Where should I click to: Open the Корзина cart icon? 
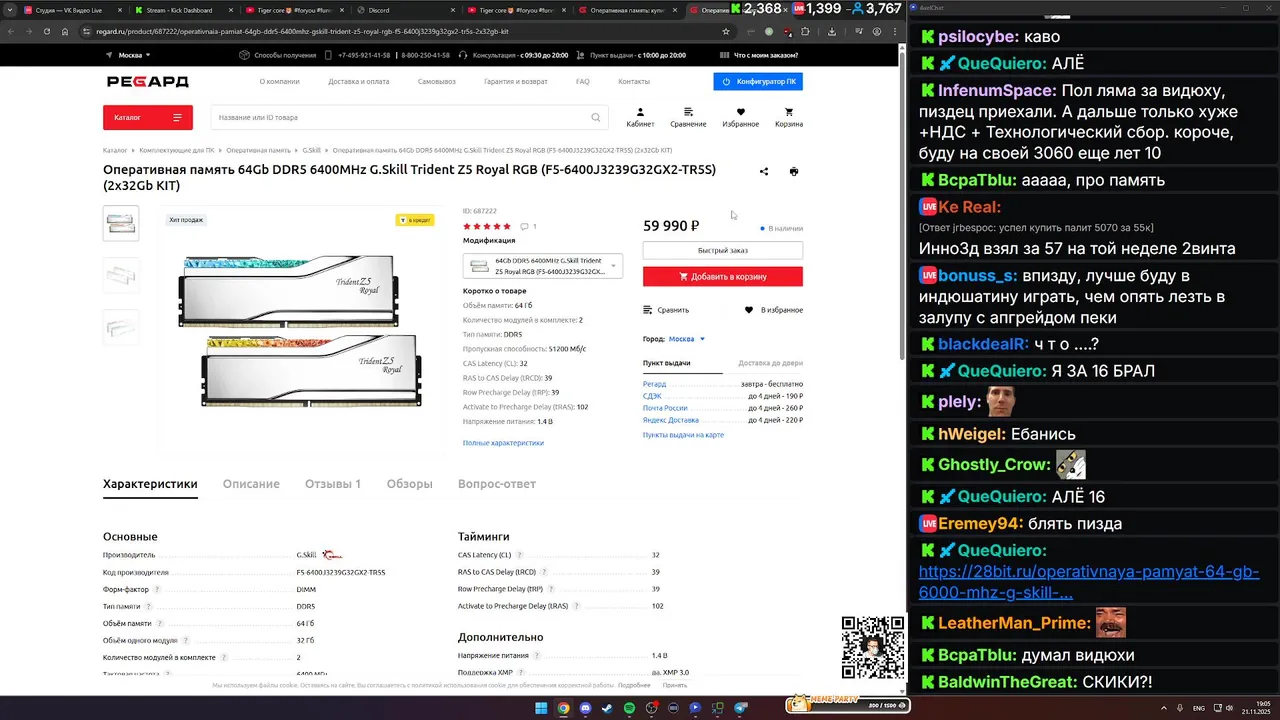click(789, 117)
